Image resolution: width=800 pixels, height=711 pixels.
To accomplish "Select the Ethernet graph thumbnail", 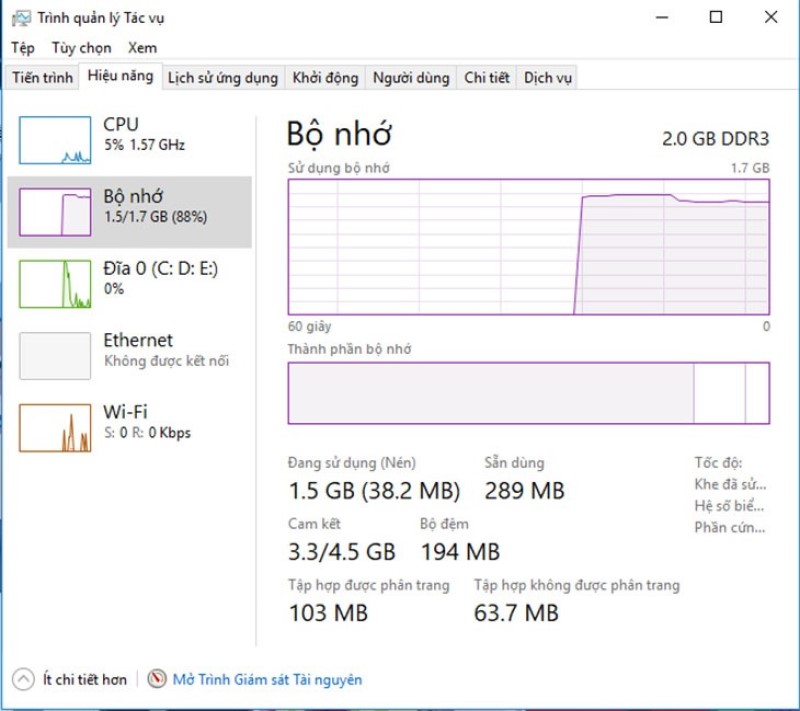I will pos(55,355).
